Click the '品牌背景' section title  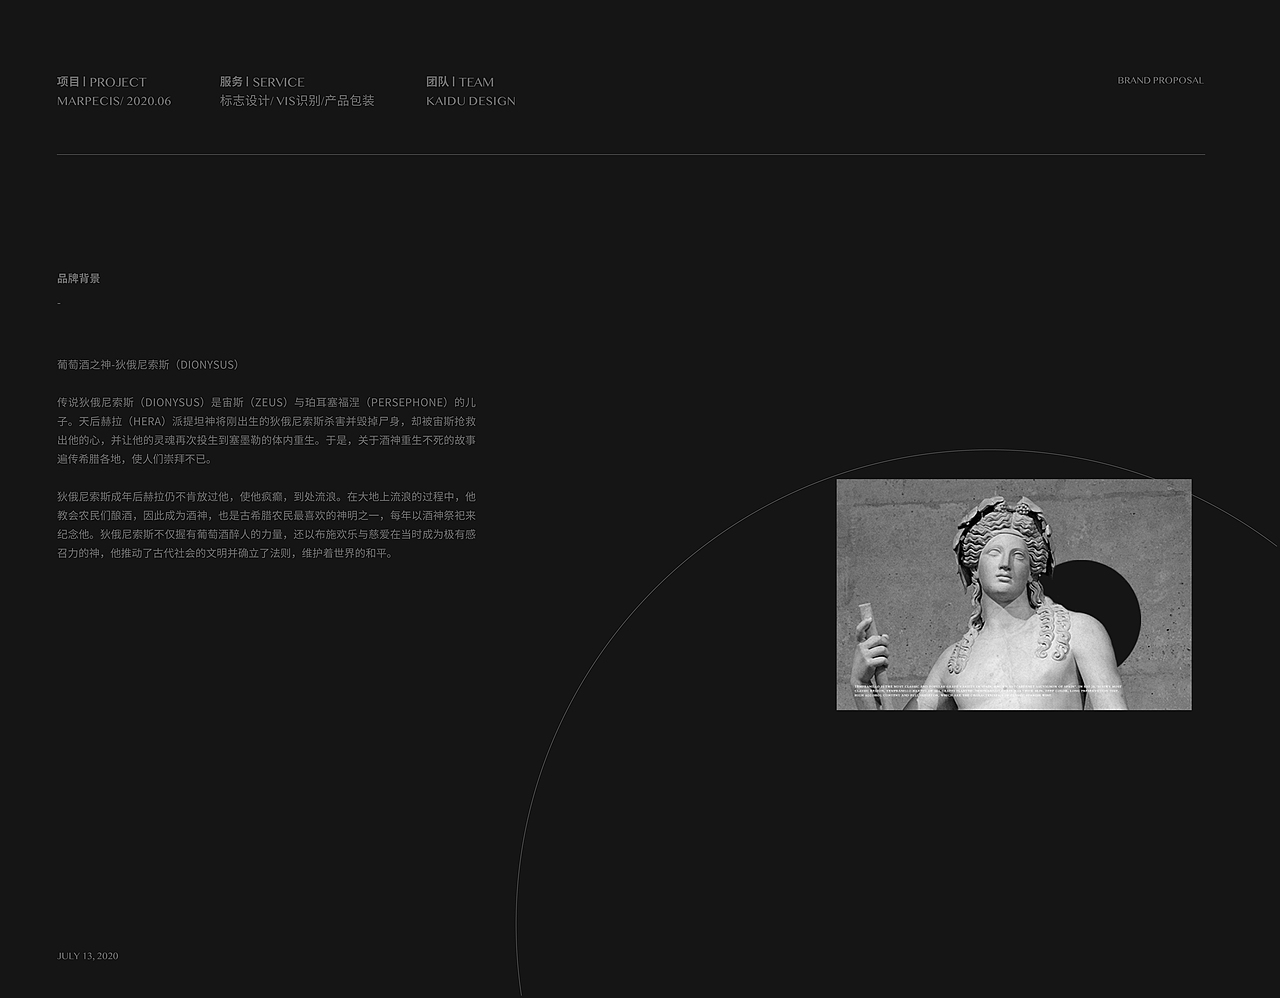click(x=79, y=278)
